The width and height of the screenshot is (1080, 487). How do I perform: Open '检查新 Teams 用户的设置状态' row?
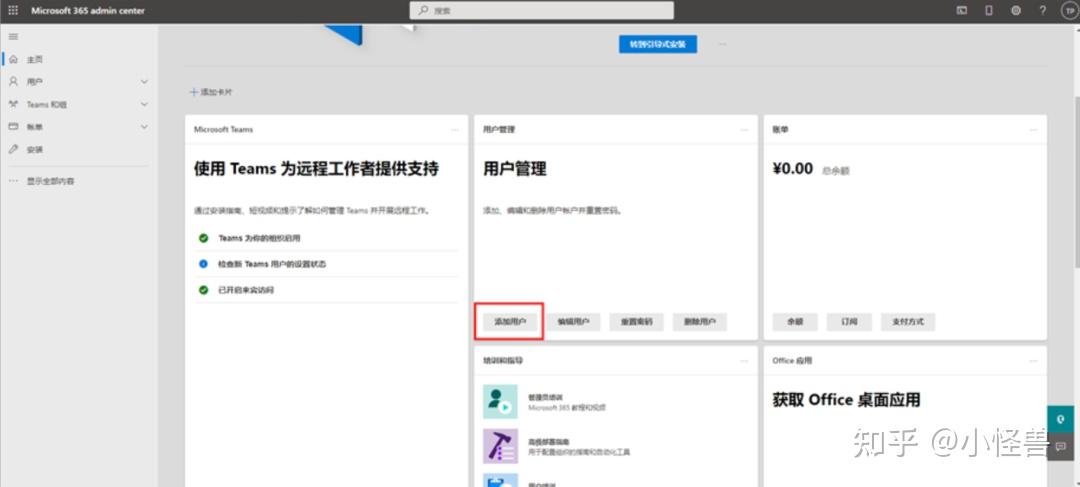[326, 264]
